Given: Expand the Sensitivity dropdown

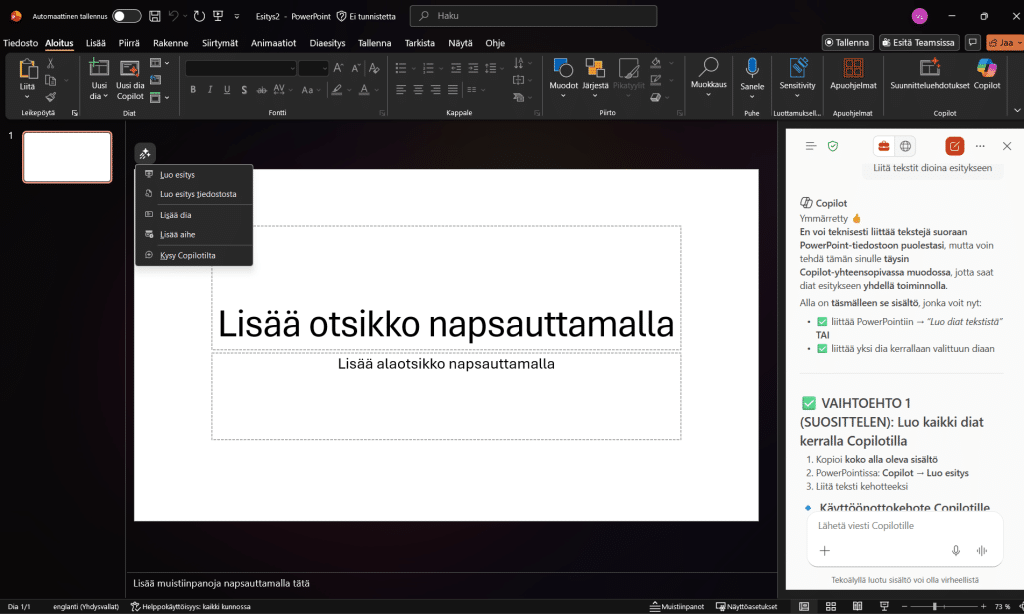Looking at the screenshot, I should point(797,97).
